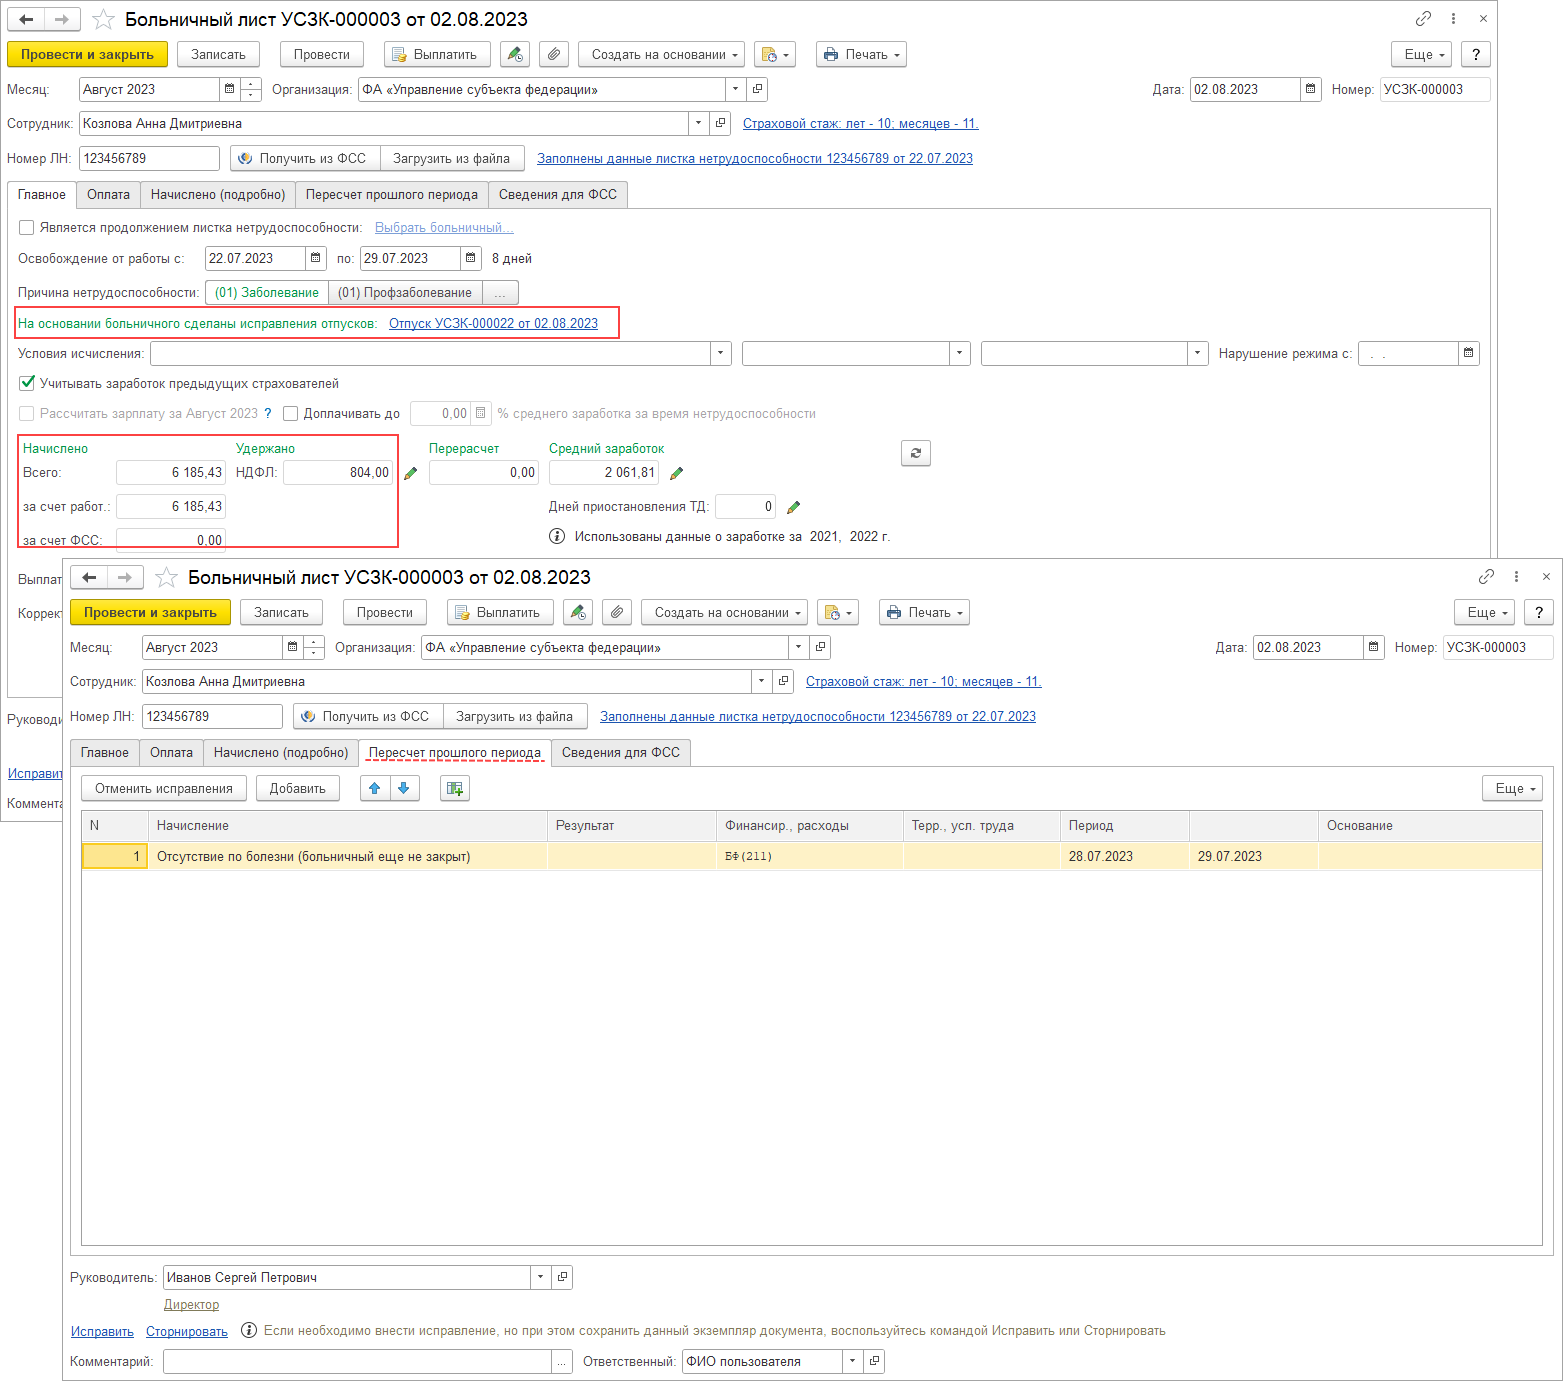Copy link icon in upper window title

[1423, 19]
